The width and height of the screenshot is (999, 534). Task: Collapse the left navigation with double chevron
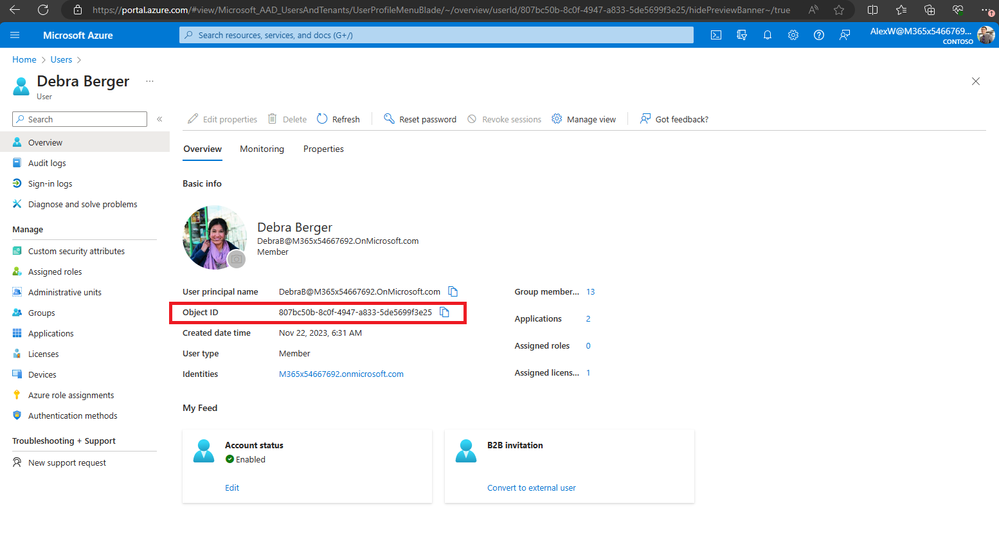[x=159, y=119]
